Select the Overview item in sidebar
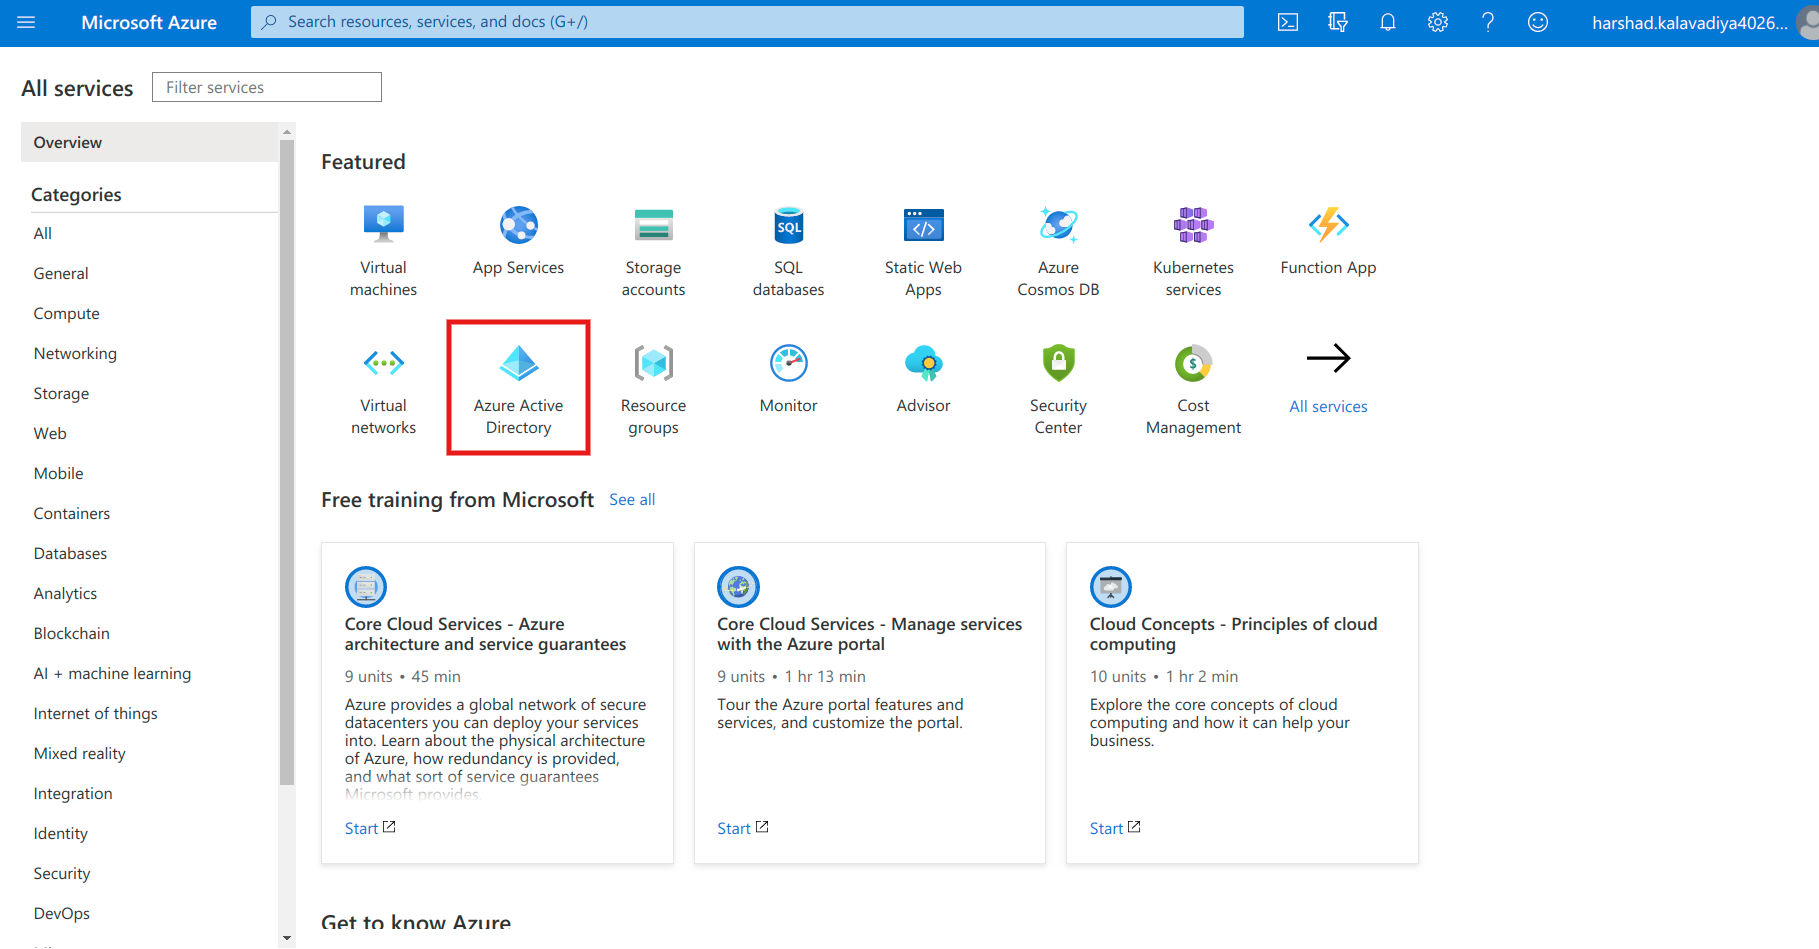The width and height of the screenshot is (1819, 949). [x=149, y=142]
